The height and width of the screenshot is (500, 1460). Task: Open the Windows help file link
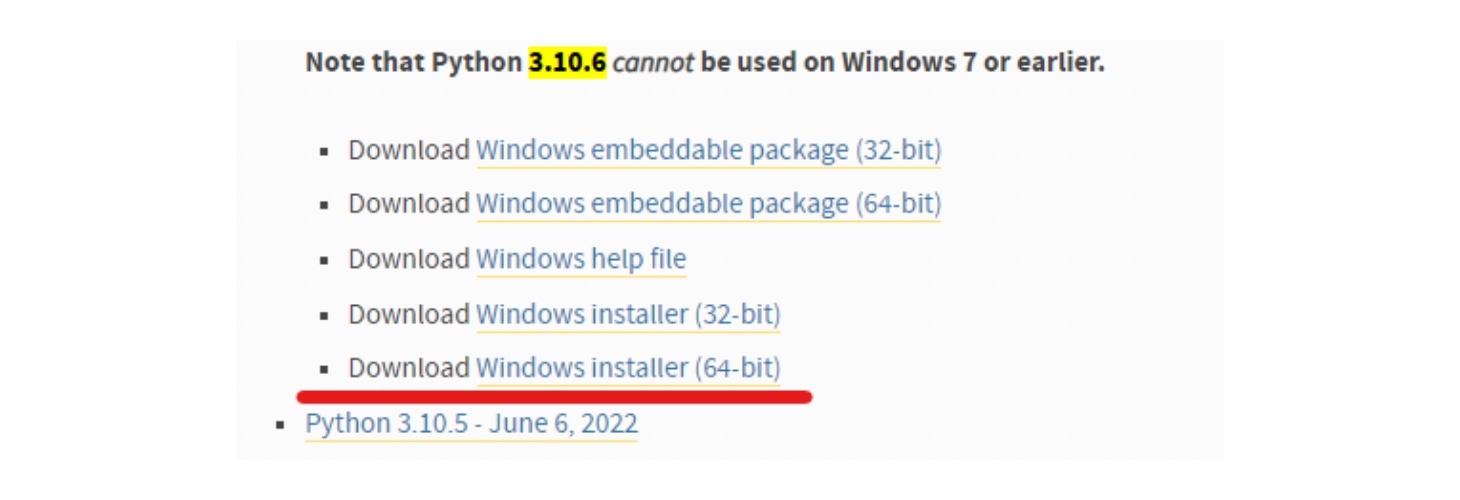click(x=581, y=260)
